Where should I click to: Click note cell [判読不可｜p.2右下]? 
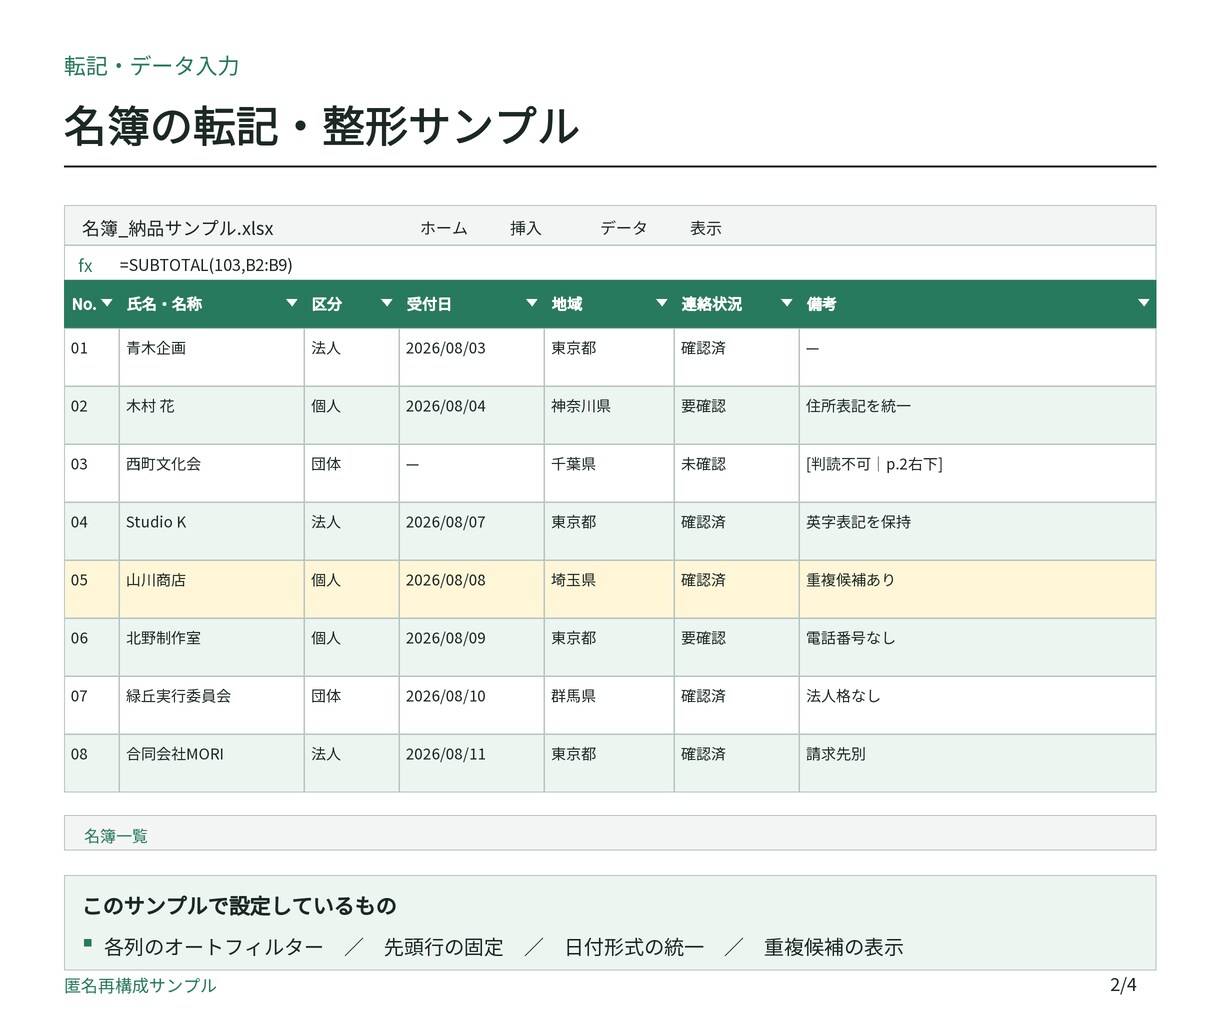coord(978,473)
